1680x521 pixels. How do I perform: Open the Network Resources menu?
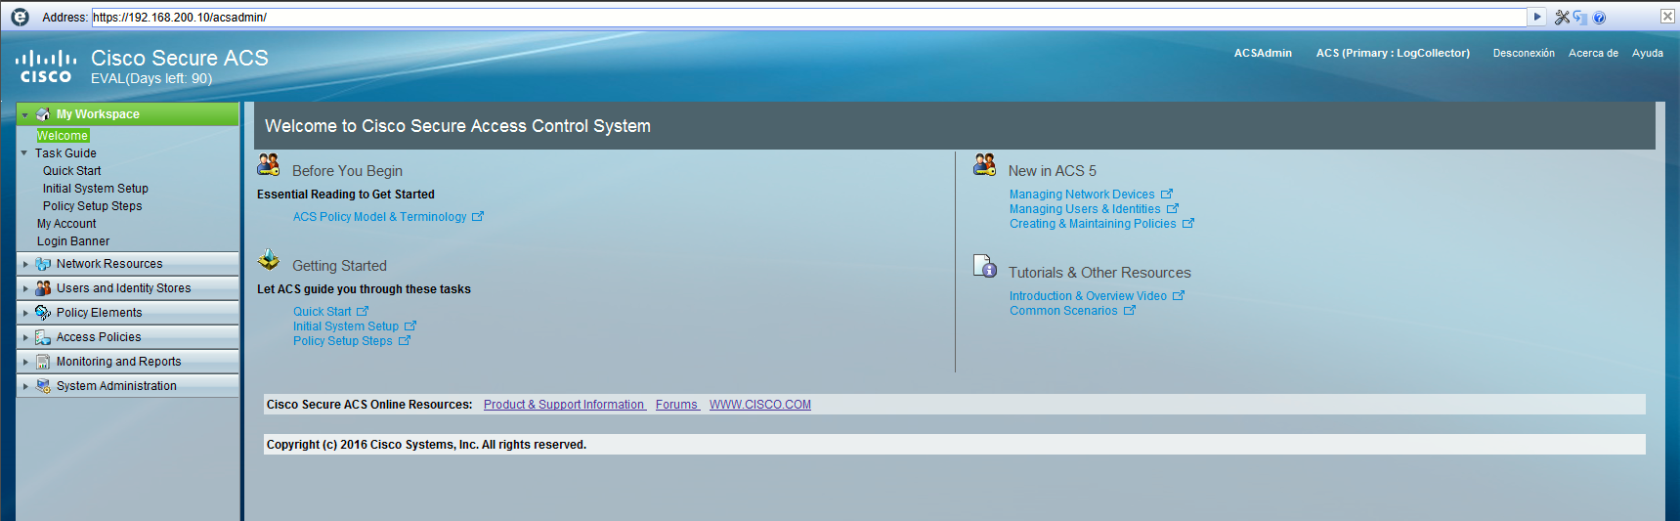[128, 264]
